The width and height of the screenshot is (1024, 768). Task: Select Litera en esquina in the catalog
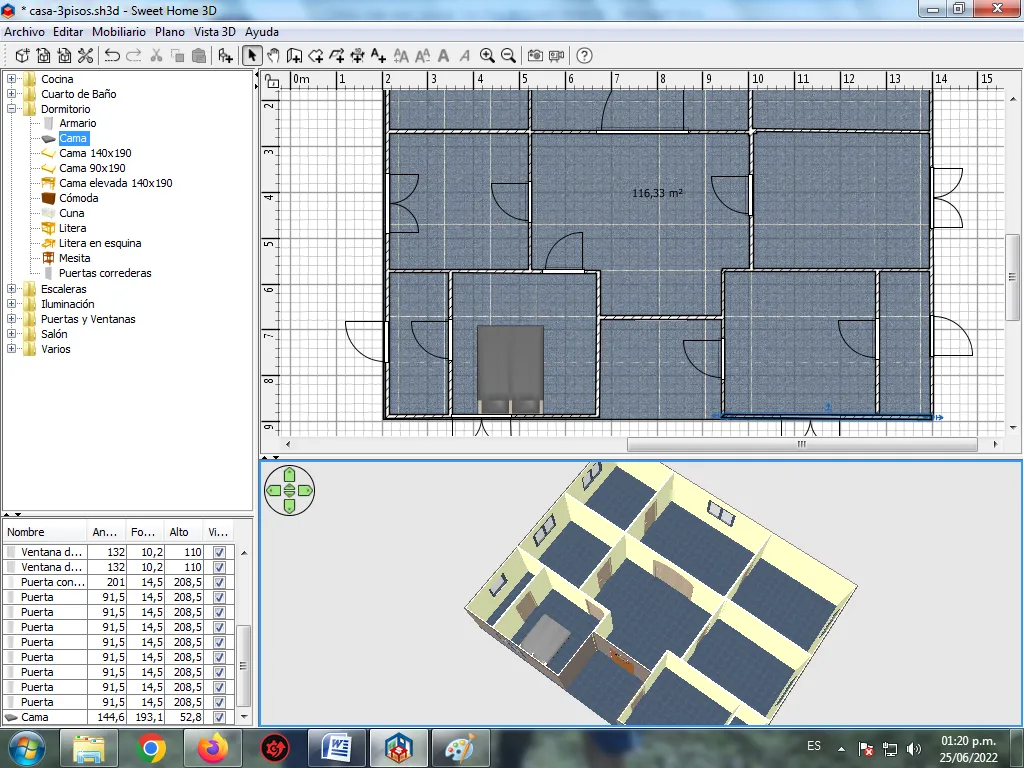[x=100, y=244]
